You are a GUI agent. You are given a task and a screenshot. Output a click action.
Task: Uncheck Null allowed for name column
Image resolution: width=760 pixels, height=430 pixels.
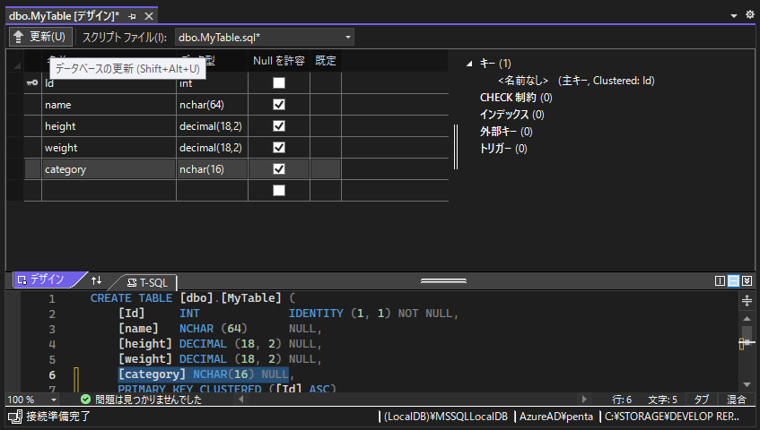279,104
